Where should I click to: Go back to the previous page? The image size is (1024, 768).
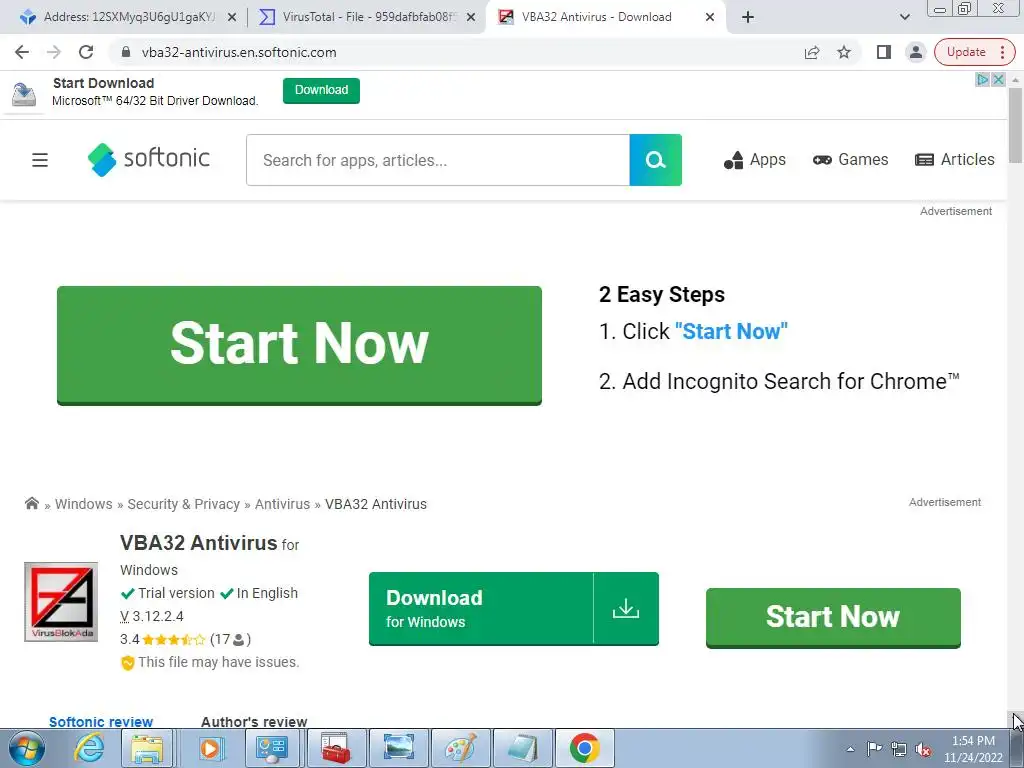tap(22, 52)
